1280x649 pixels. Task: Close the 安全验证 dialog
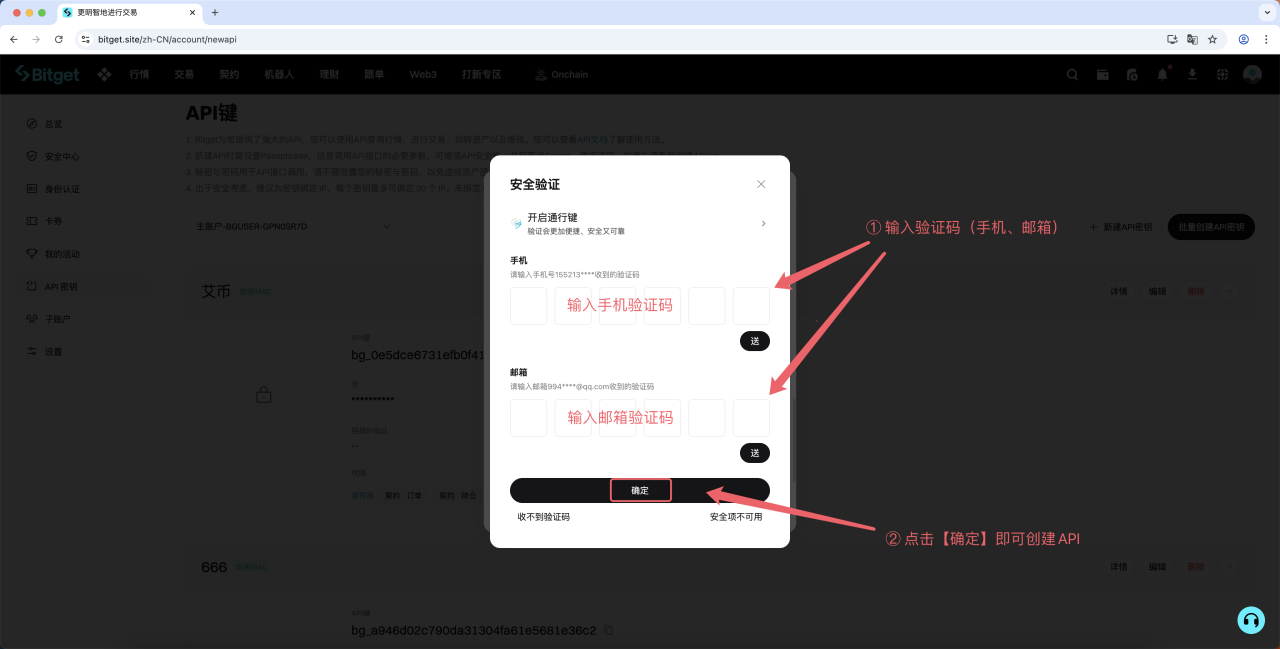coord(761,184)
